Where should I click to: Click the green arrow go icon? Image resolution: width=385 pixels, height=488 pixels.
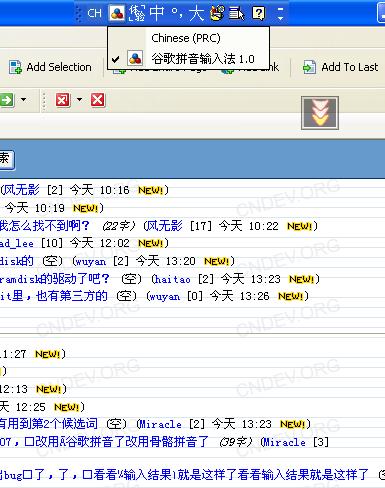(x=7, y=100)
